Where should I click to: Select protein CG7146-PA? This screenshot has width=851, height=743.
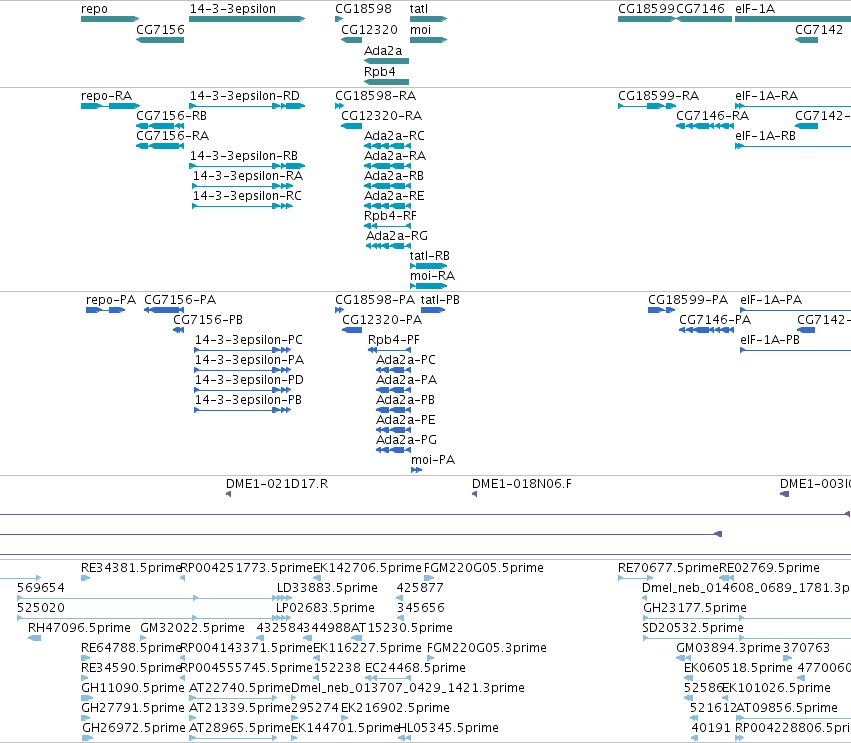tap(706, 330)
